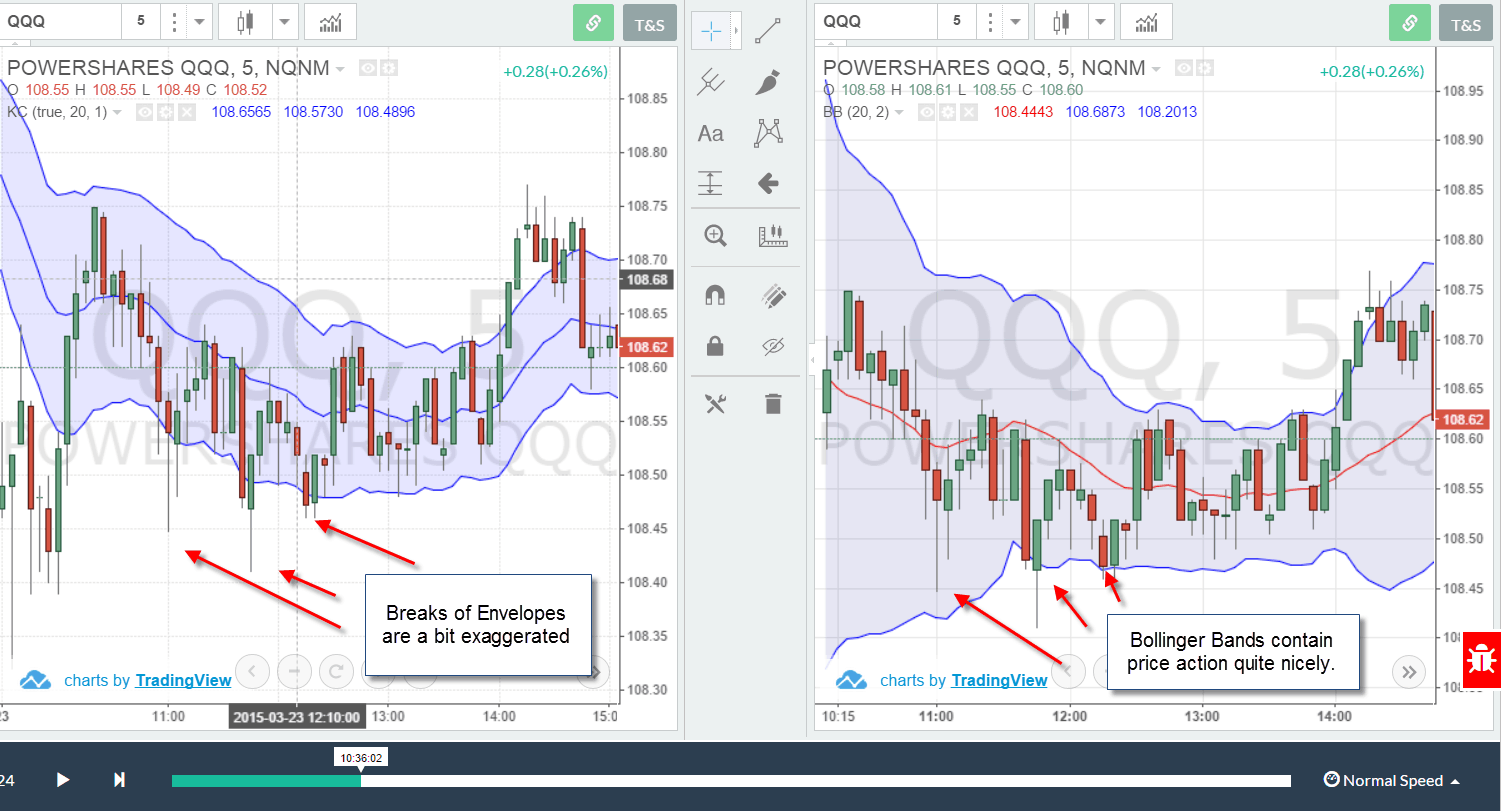1501x811 pixels.
Task: Play the market replay
Action: 63,780
